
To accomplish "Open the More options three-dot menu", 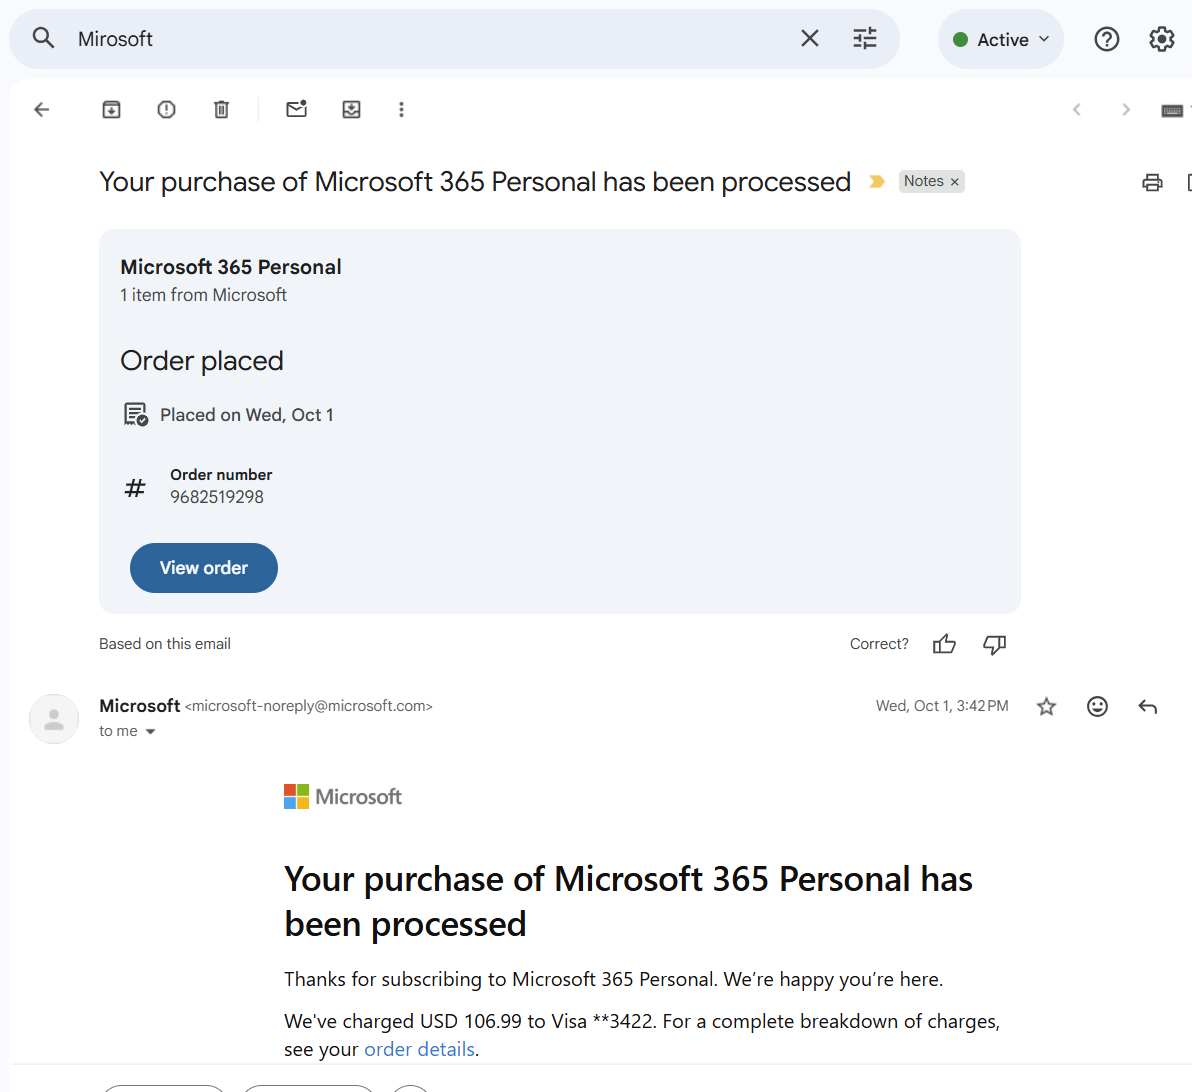I will coord(401,110).
